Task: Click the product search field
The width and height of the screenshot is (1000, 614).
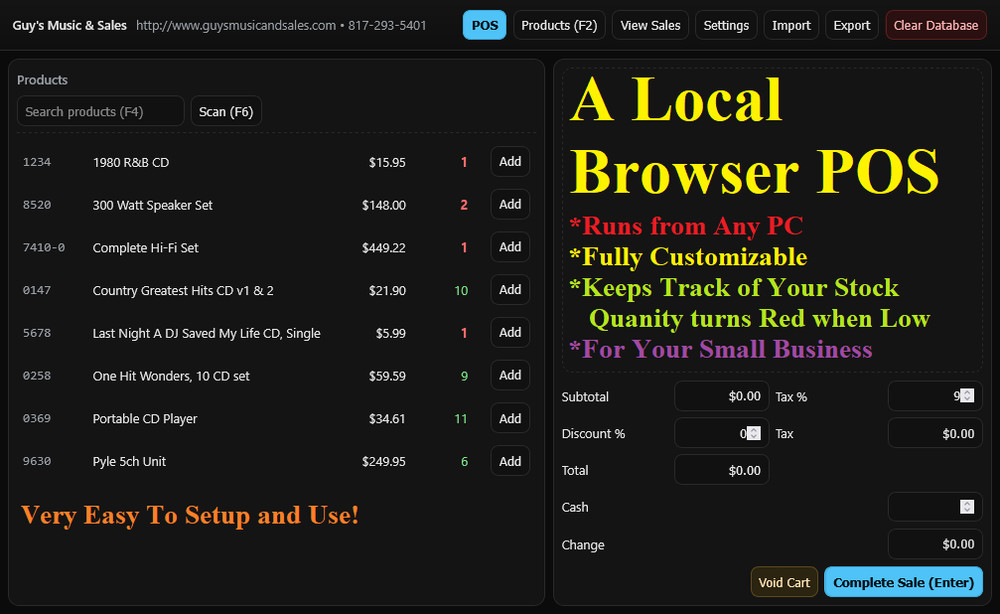Action: tap(100, 111)
